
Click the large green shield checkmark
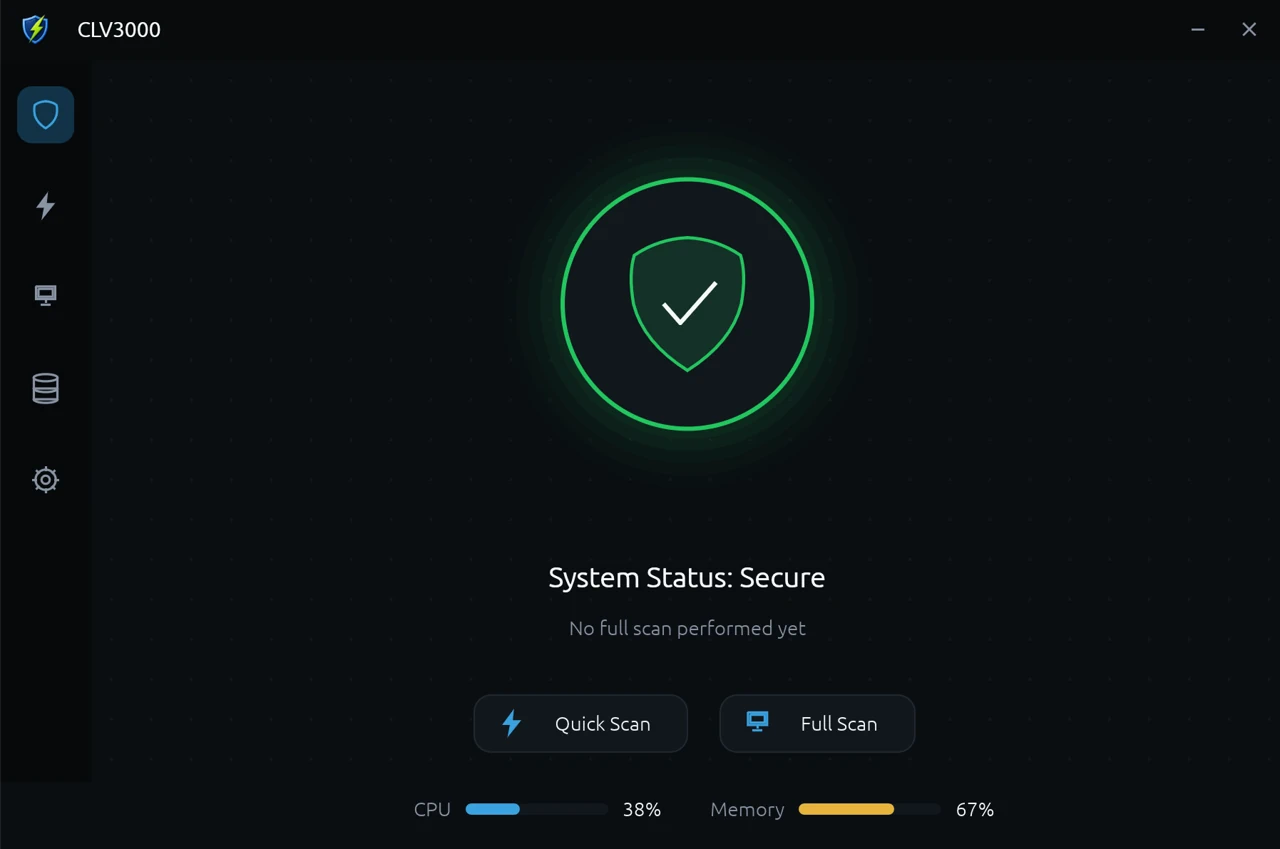687,304
